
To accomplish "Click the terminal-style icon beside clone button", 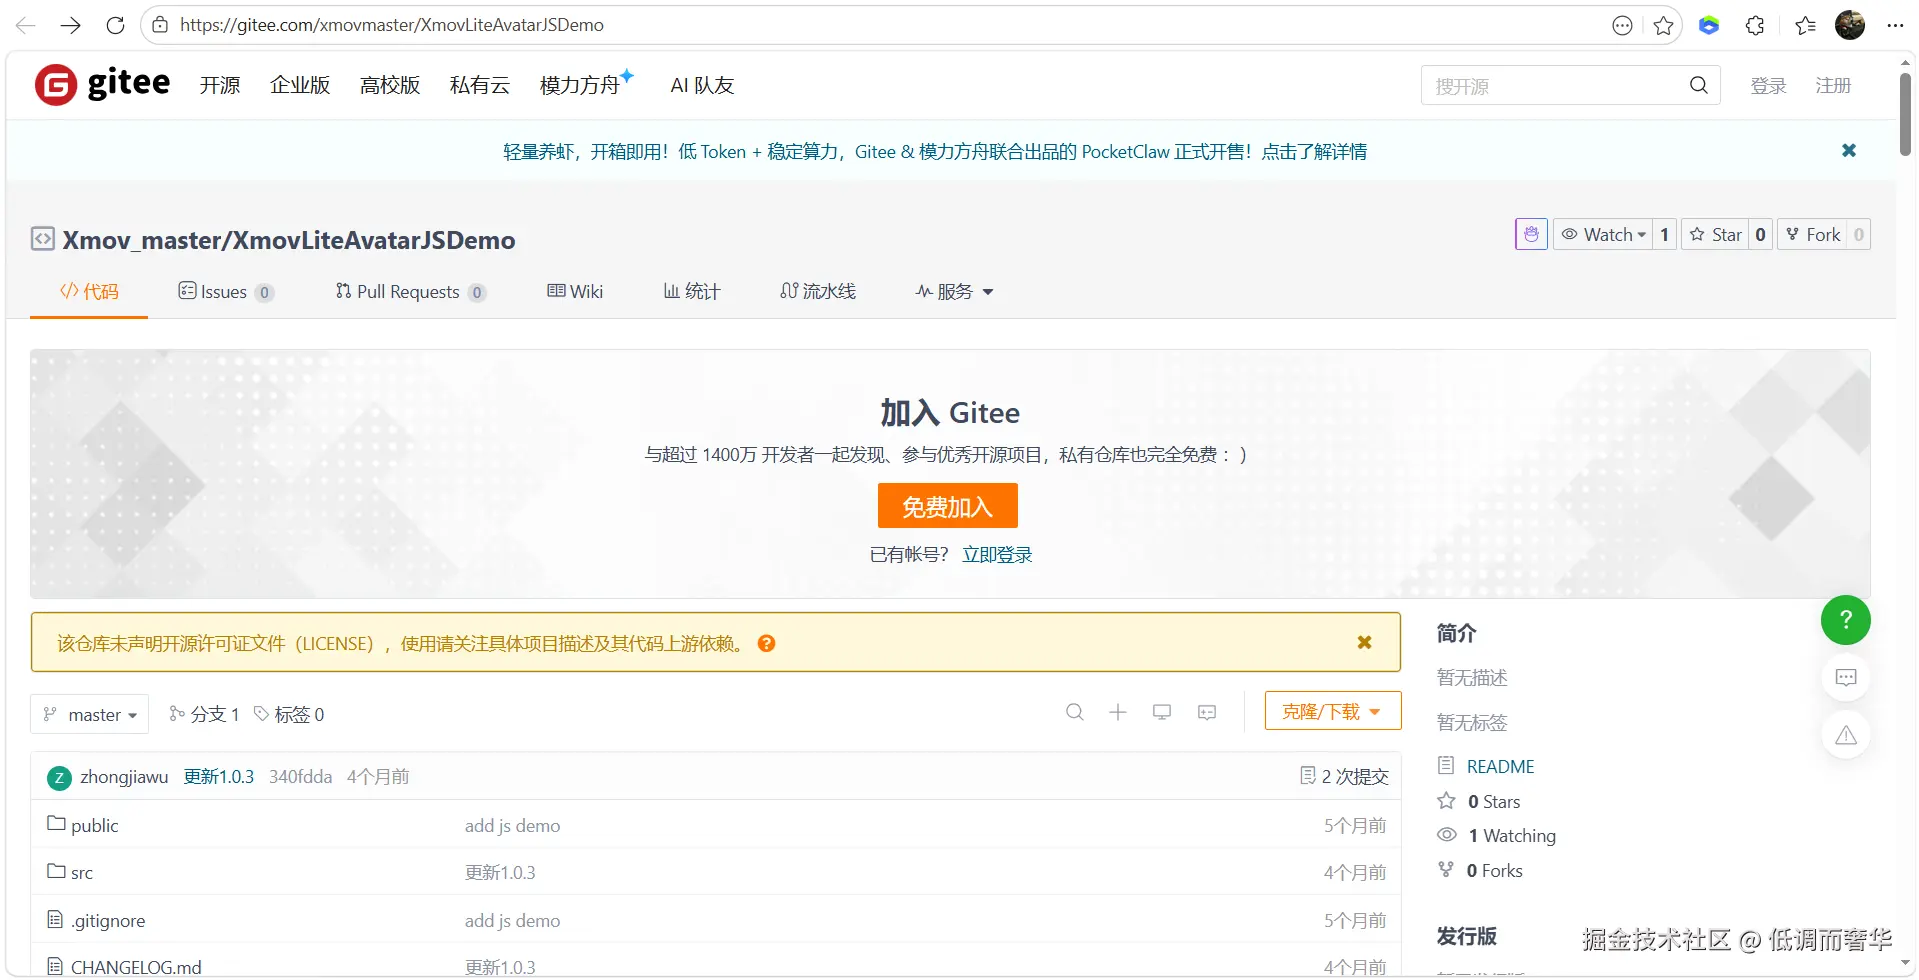I will click(x=1207, y=712).
